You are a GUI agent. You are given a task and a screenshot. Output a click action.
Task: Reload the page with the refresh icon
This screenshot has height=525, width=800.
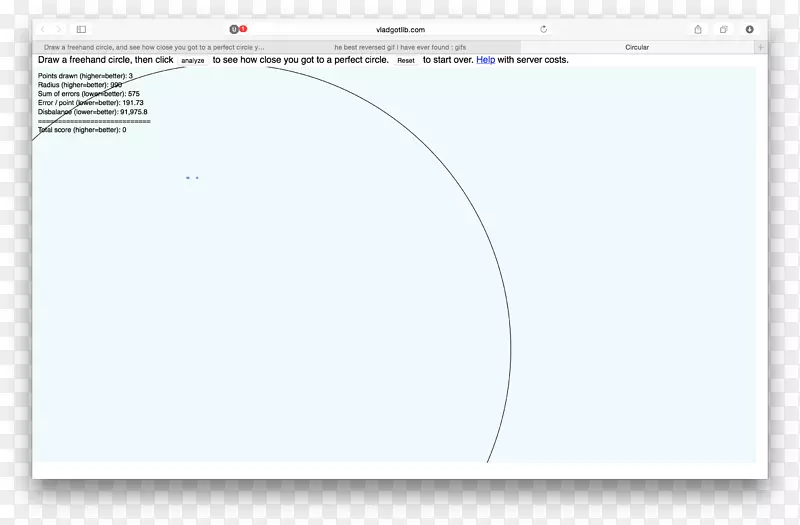pyautogui.click(x=543, y=29)
